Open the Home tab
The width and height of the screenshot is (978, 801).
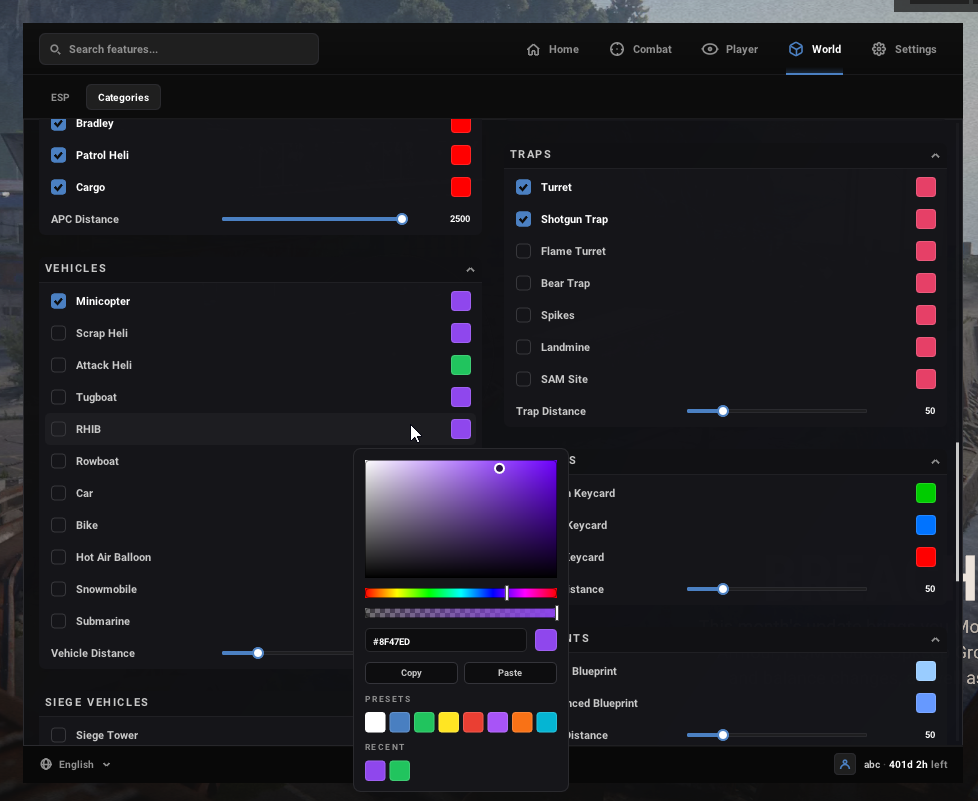(x=553, y=49)
